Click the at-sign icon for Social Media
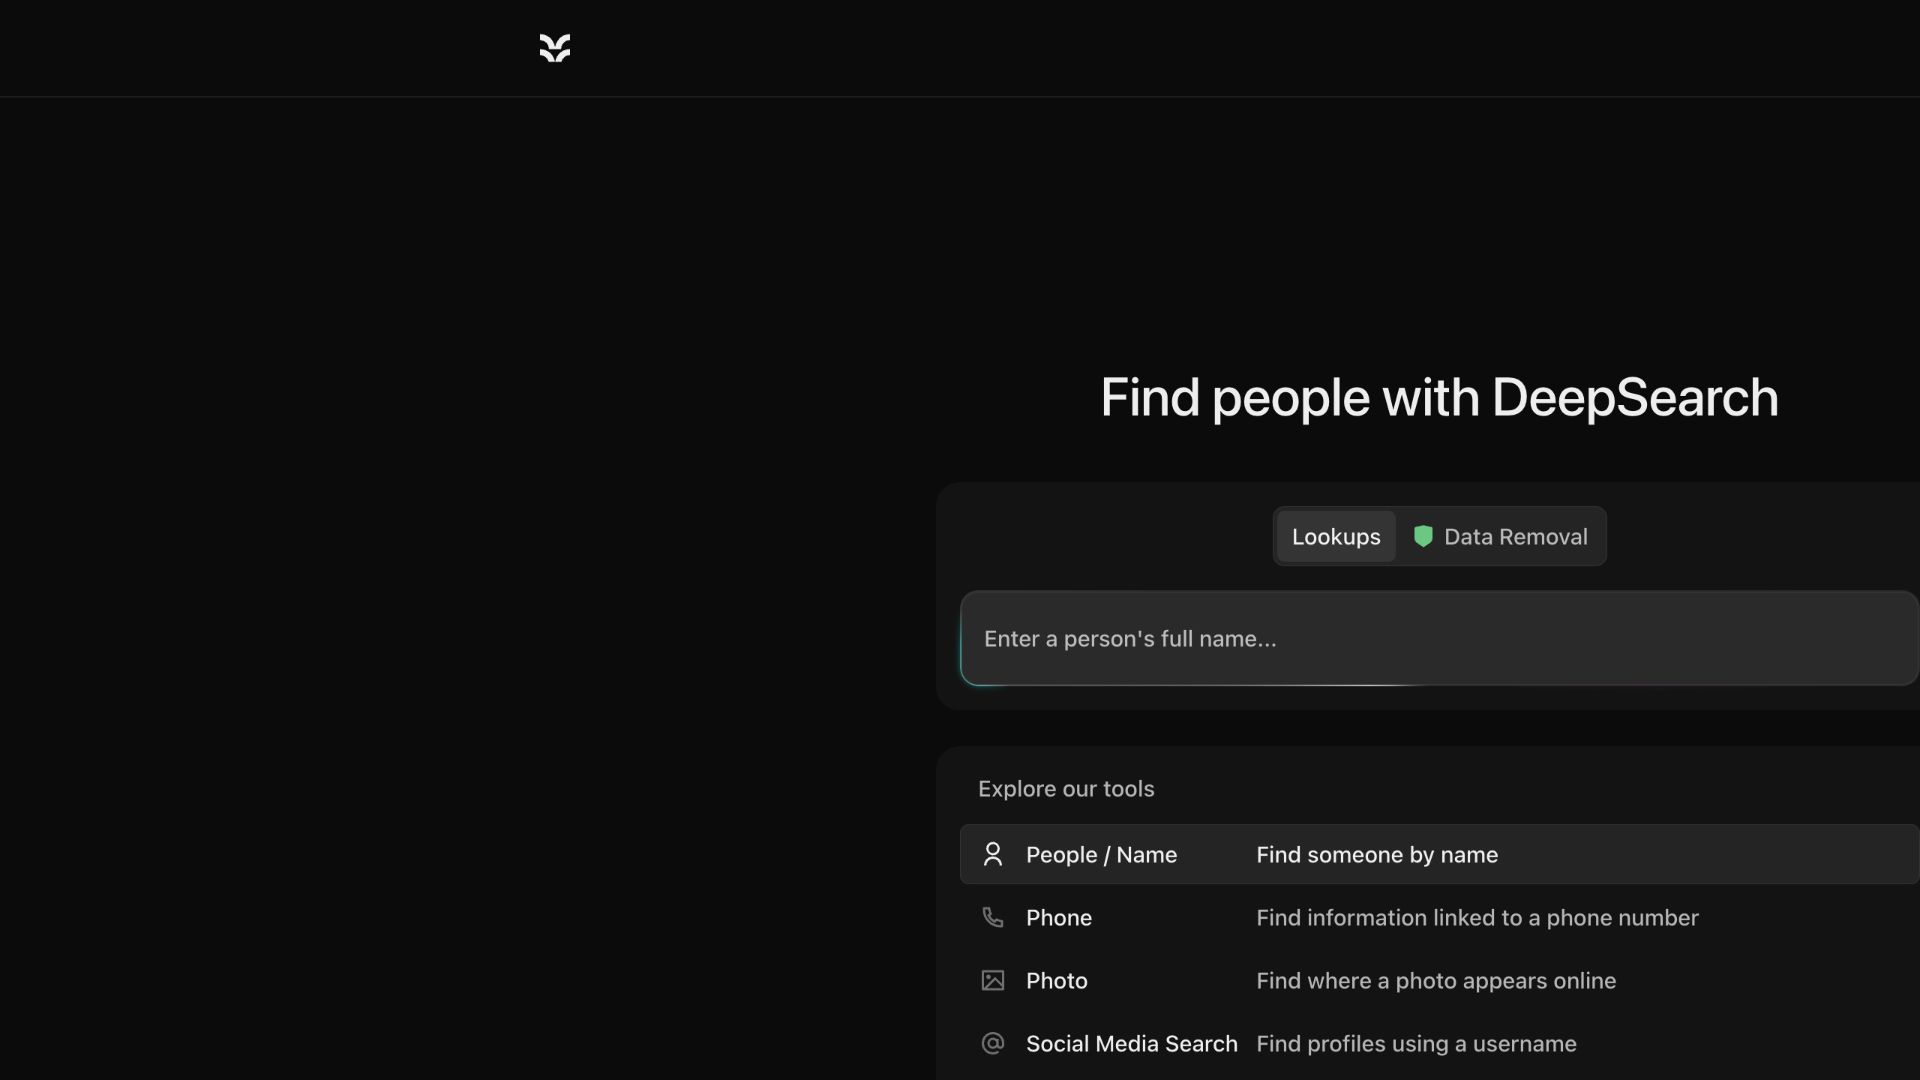Image resolution: width=1920 pixels, height=1080 pixels. click(x=993, y=1044)
